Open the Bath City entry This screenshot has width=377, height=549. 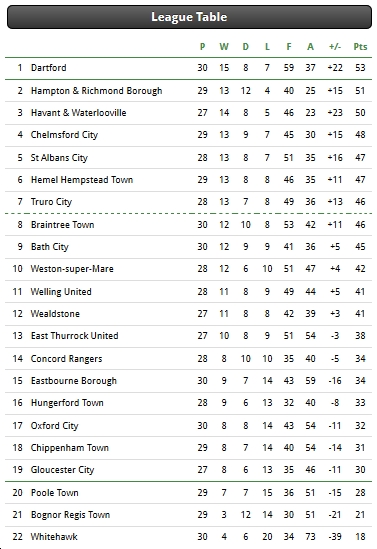50,247
